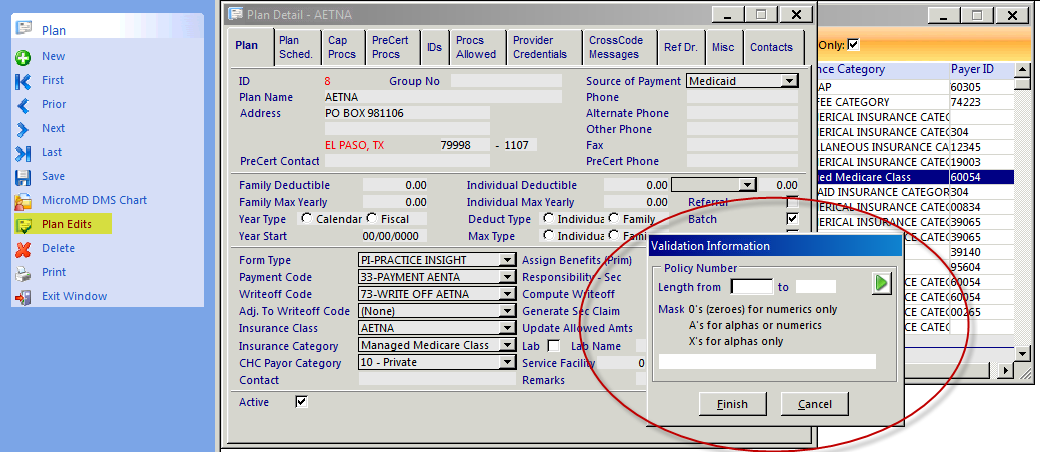
Task: Click the Plan Detail window title icon
Action: [235, 13]
